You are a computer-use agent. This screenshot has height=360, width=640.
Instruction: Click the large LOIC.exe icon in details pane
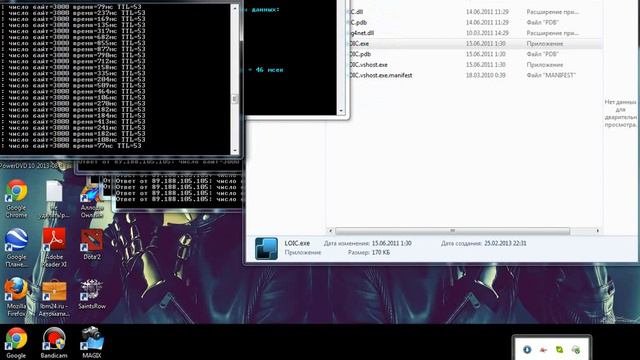(x=266, y=248)
